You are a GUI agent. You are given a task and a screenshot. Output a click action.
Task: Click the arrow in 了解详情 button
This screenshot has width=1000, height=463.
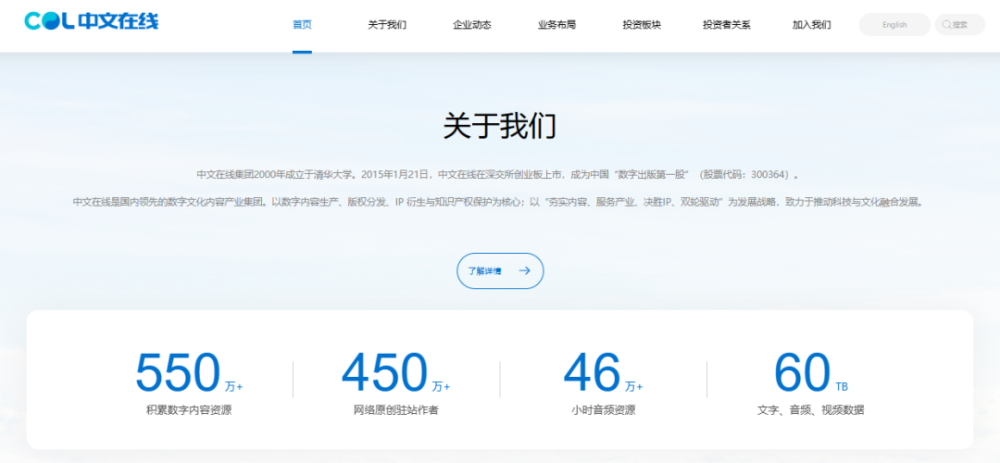pyautogui.click(x=524, y=270)
